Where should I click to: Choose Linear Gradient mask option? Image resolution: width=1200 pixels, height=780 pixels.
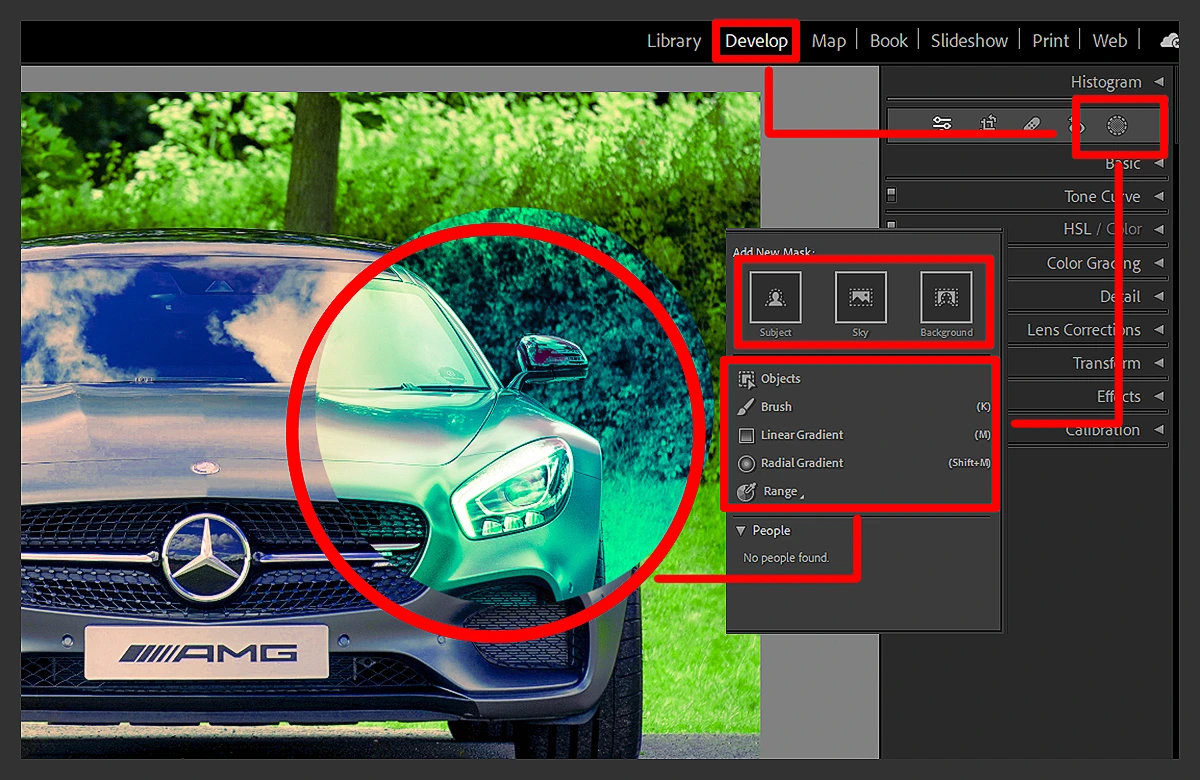[864, 435]
